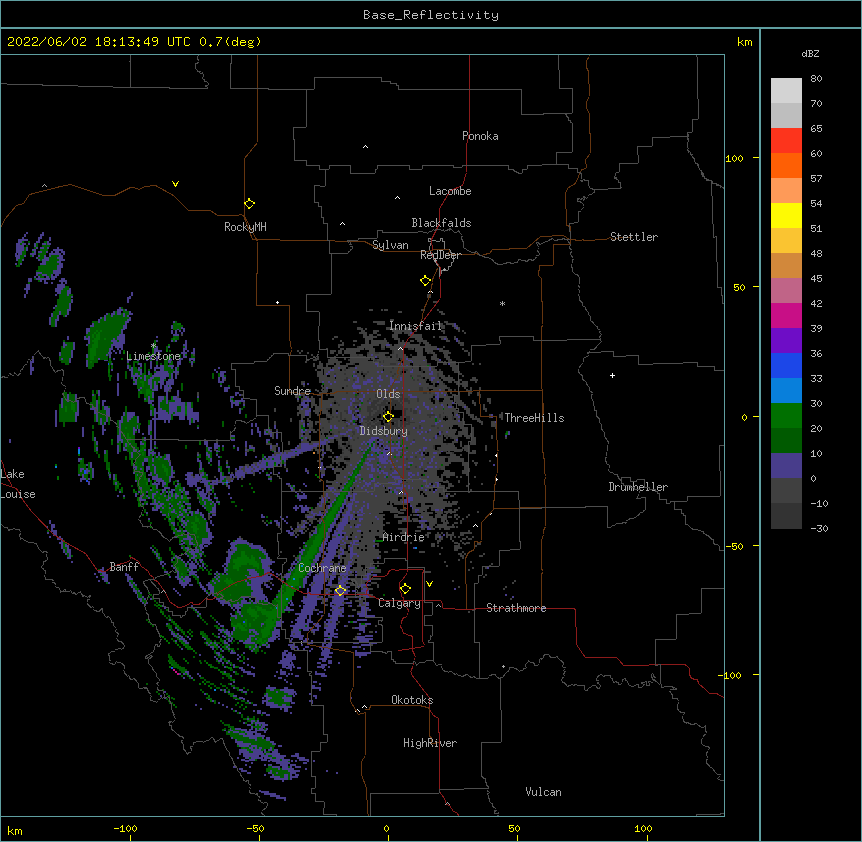Pick the blue 36 dBZ legend swatch

click(x=786, y=365)
